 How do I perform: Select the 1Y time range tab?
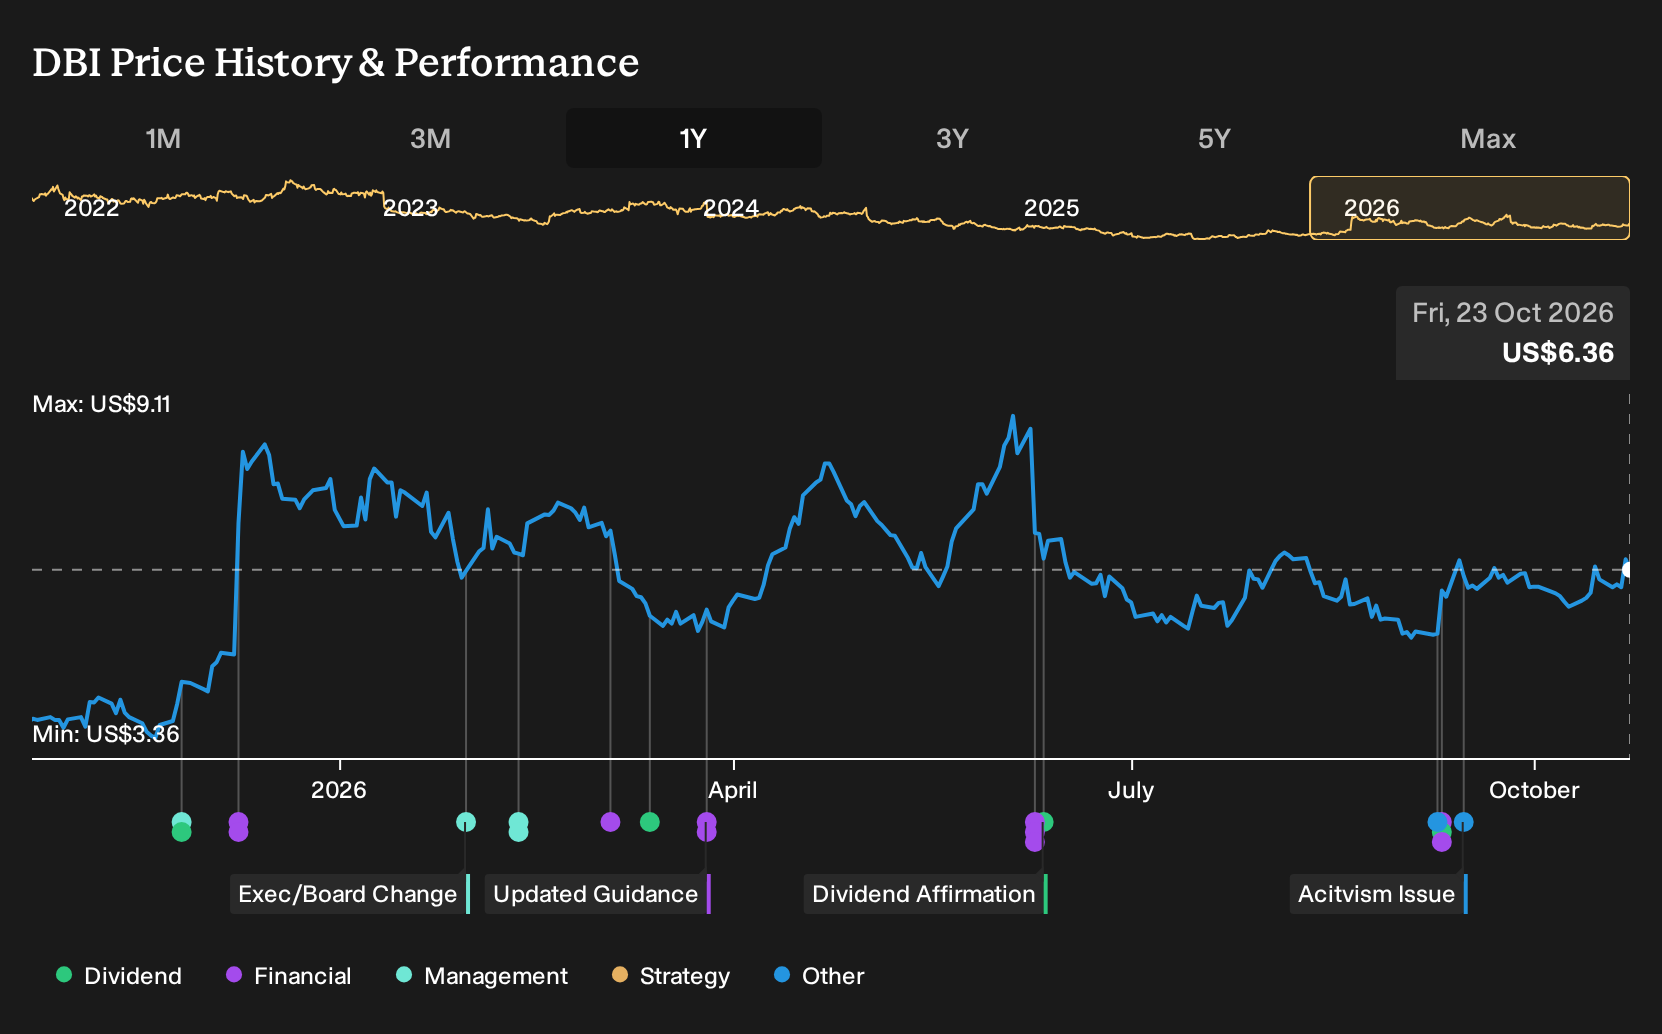[x=694, y=138]
